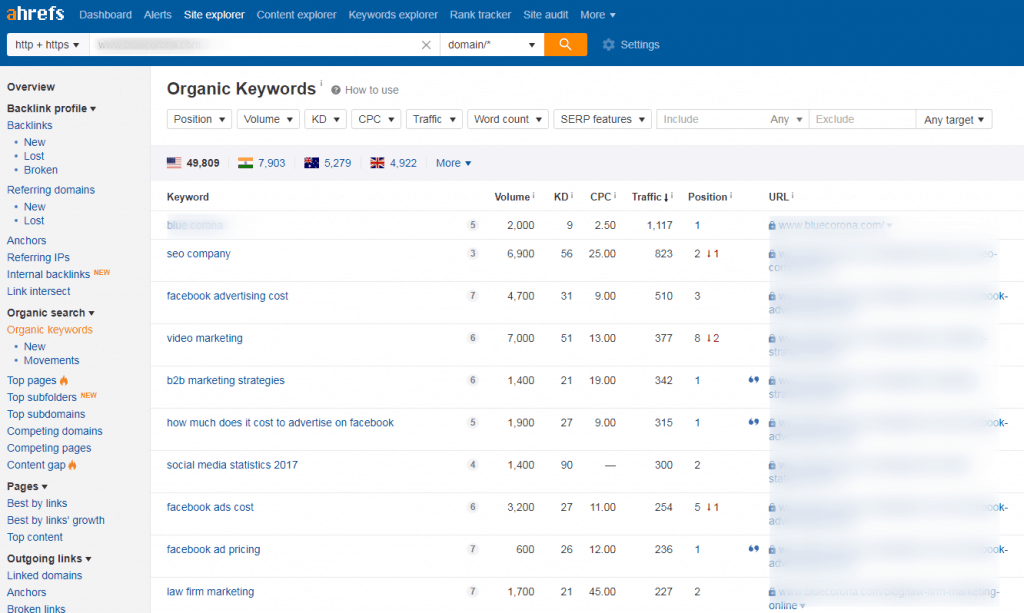Viewport: 1024px width, 613px height.
Task: Open the Any match dropdown beside Include
Action: click(x=786, y=119)
